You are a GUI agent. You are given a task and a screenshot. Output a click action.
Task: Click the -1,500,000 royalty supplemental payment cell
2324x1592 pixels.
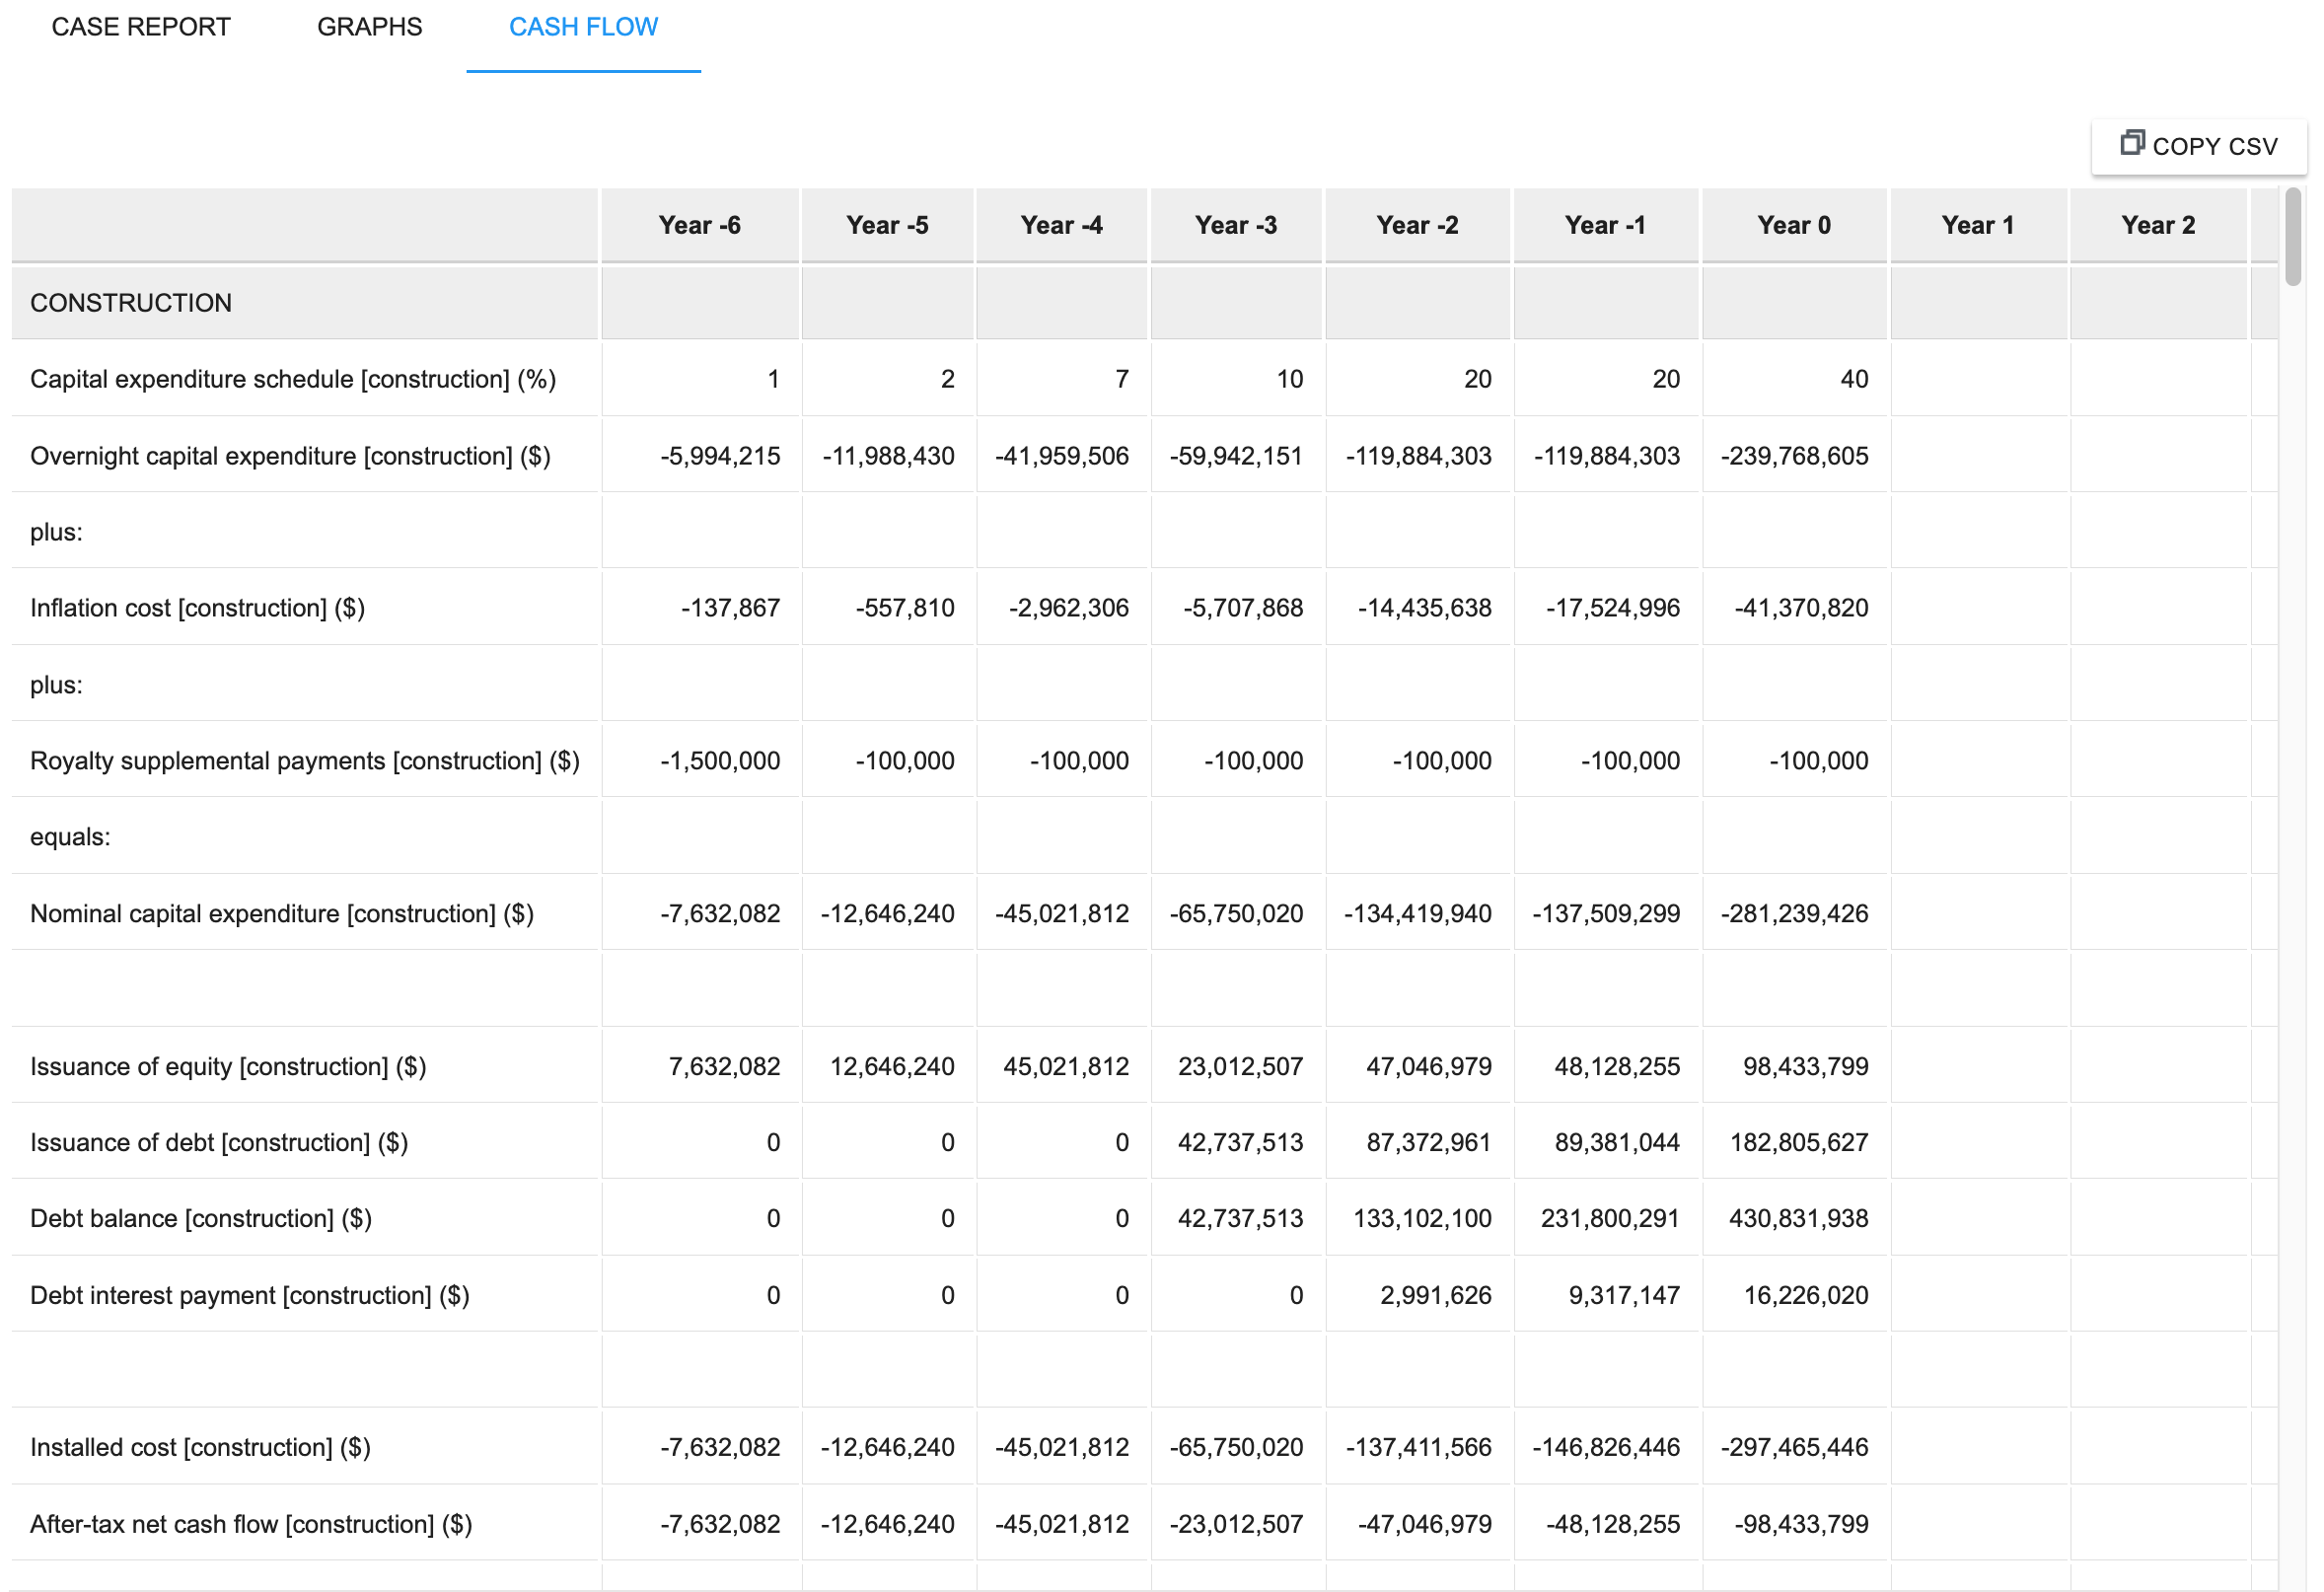720,761
